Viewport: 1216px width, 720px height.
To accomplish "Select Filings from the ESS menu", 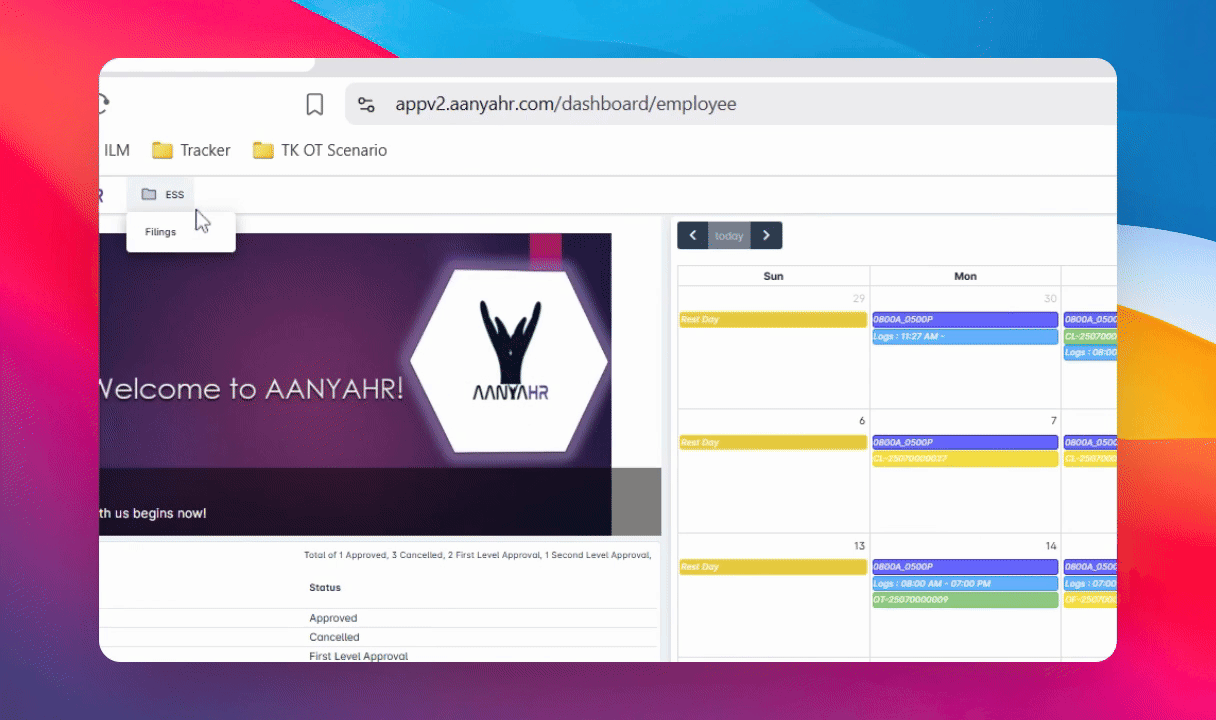I will pyautogui.click(x=160, y=232).
